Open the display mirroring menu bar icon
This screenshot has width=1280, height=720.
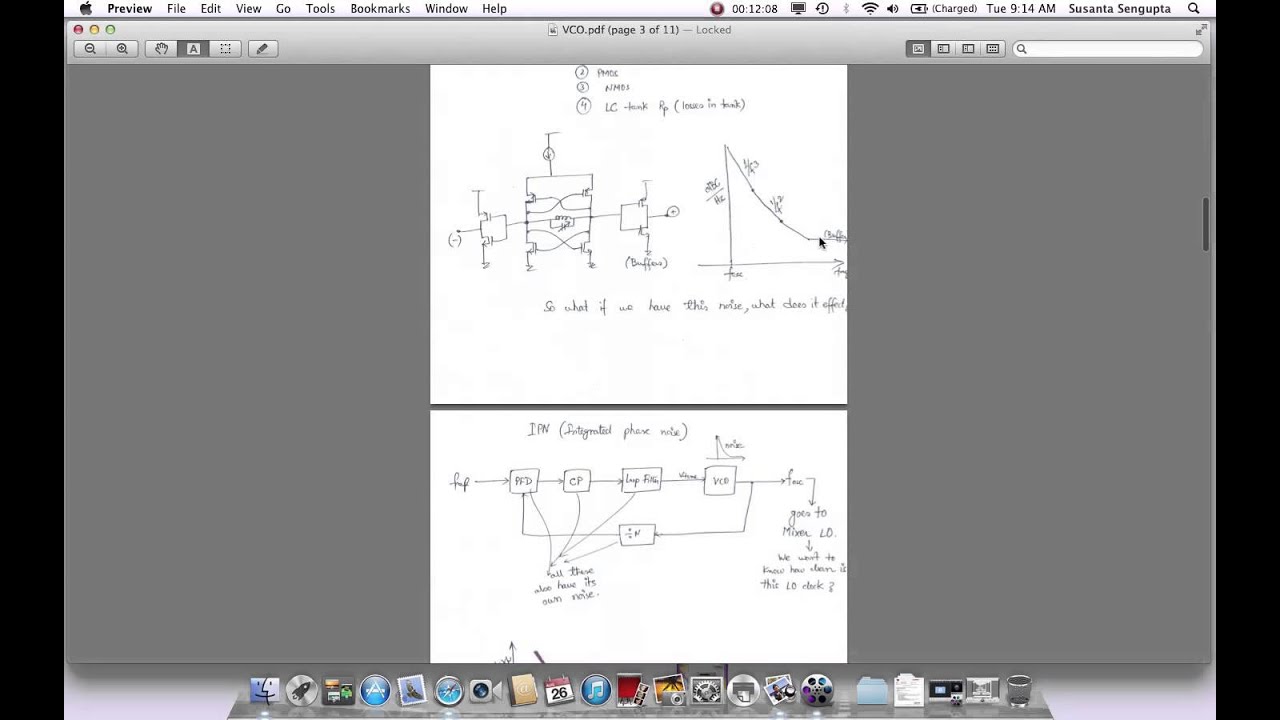[x=798, y=9]
